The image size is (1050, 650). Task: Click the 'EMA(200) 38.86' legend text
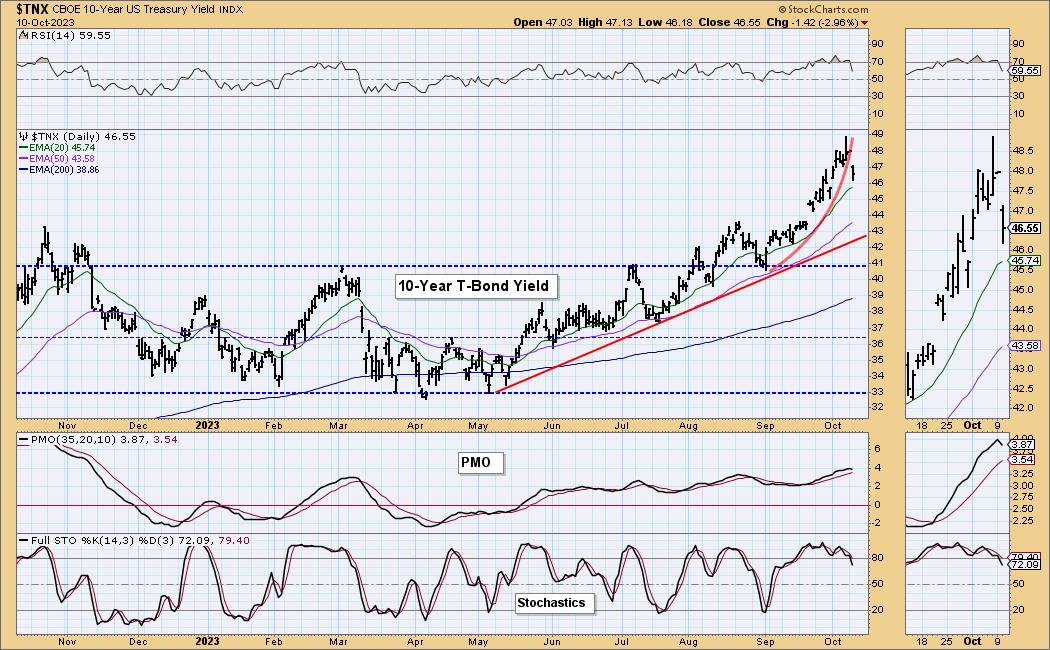coord(64,170)
